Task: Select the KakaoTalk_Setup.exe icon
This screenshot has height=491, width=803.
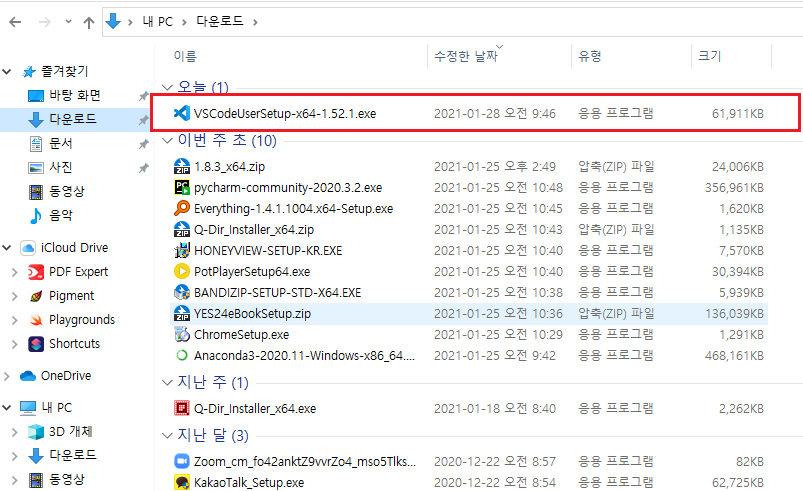Action: (182, 482)
